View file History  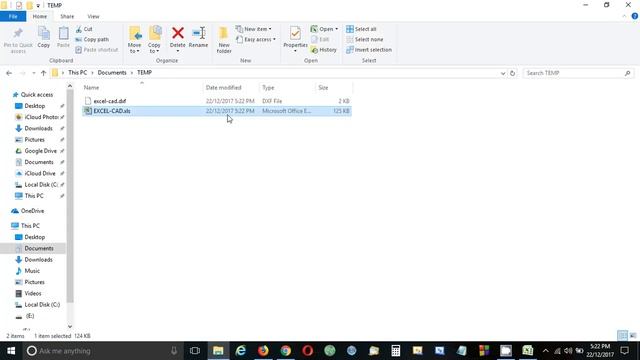(324, 50)
